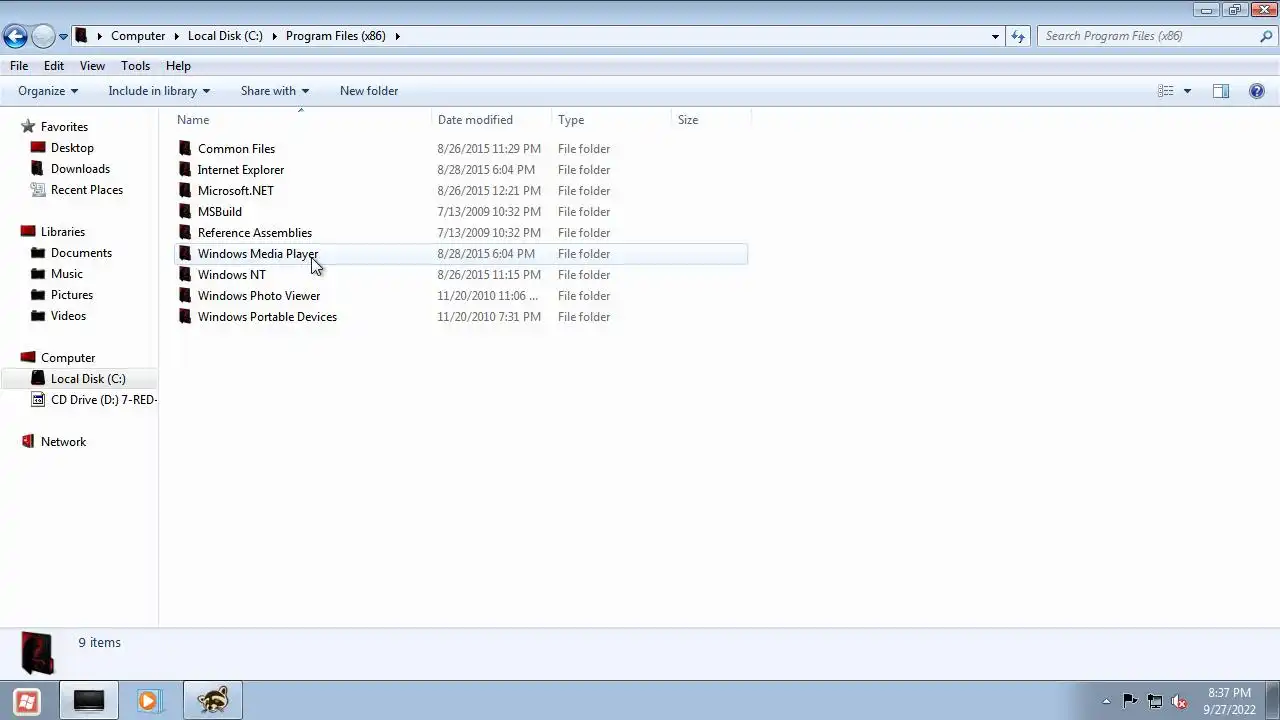Open the Videos library
1280x720 pixels.
pos(68,316)
